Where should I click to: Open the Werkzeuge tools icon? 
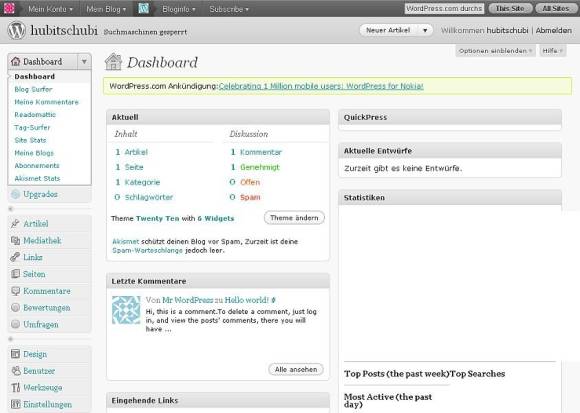click(15, 387)
